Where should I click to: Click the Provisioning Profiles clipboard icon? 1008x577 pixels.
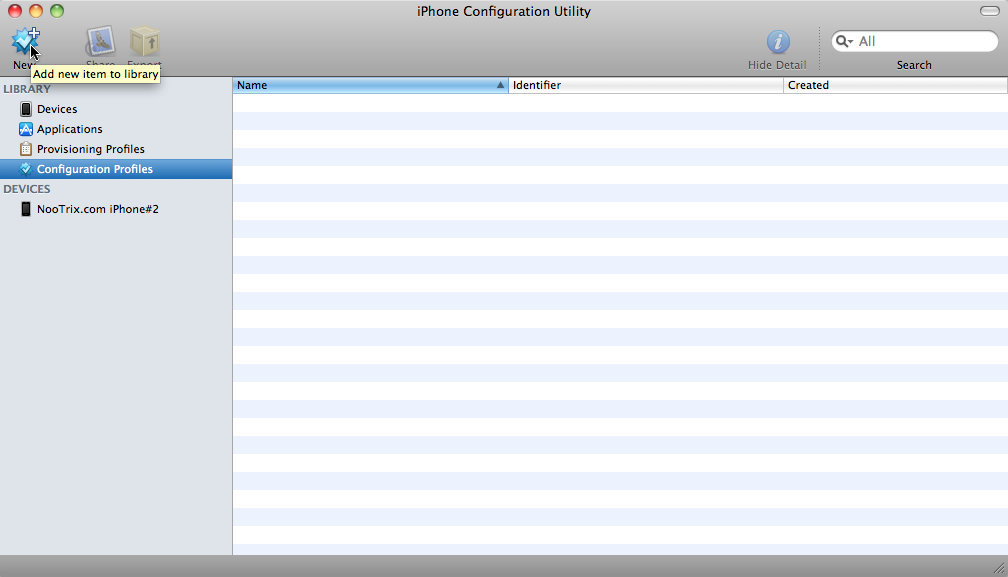point(26,149)
